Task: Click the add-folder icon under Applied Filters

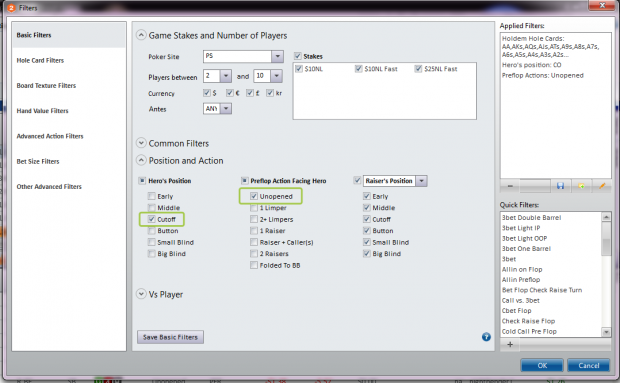Action: coord(581,186)
